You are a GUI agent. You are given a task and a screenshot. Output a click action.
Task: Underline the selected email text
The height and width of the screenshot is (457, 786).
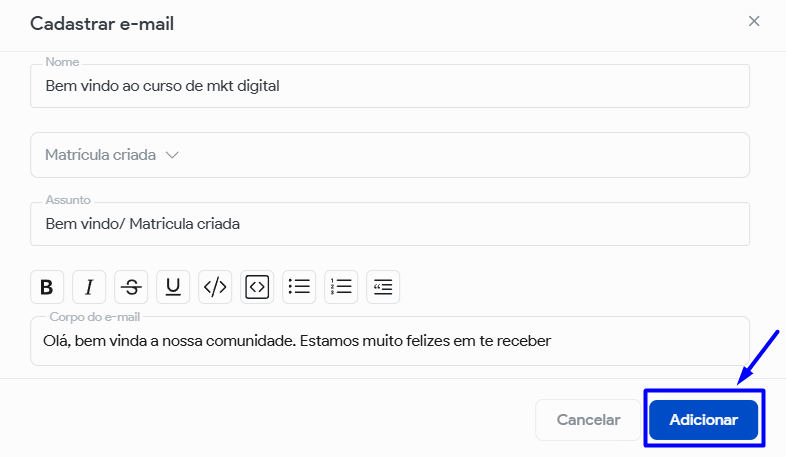pos(173,287)
